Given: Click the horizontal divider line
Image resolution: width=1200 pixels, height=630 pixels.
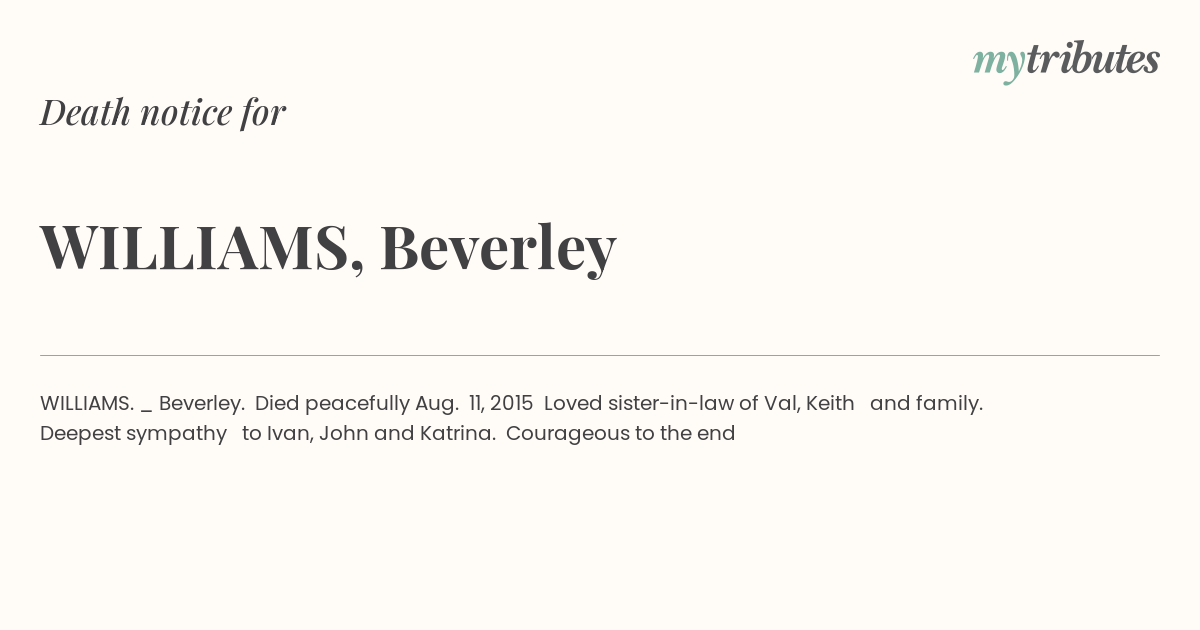Looking at the screenshot, I should pos(600,355).
